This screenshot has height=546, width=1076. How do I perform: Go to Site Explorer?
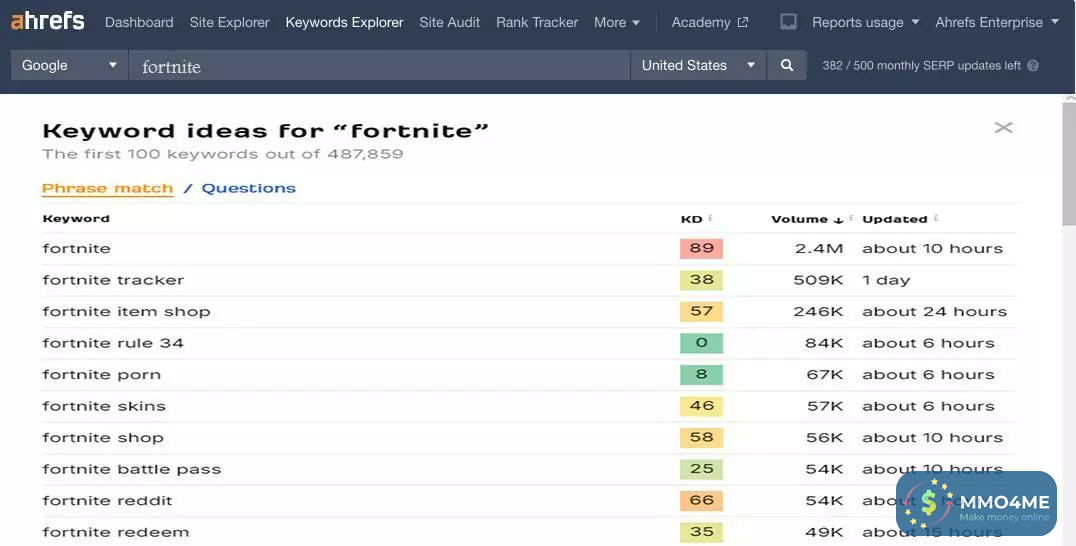[x=229, y=22]
